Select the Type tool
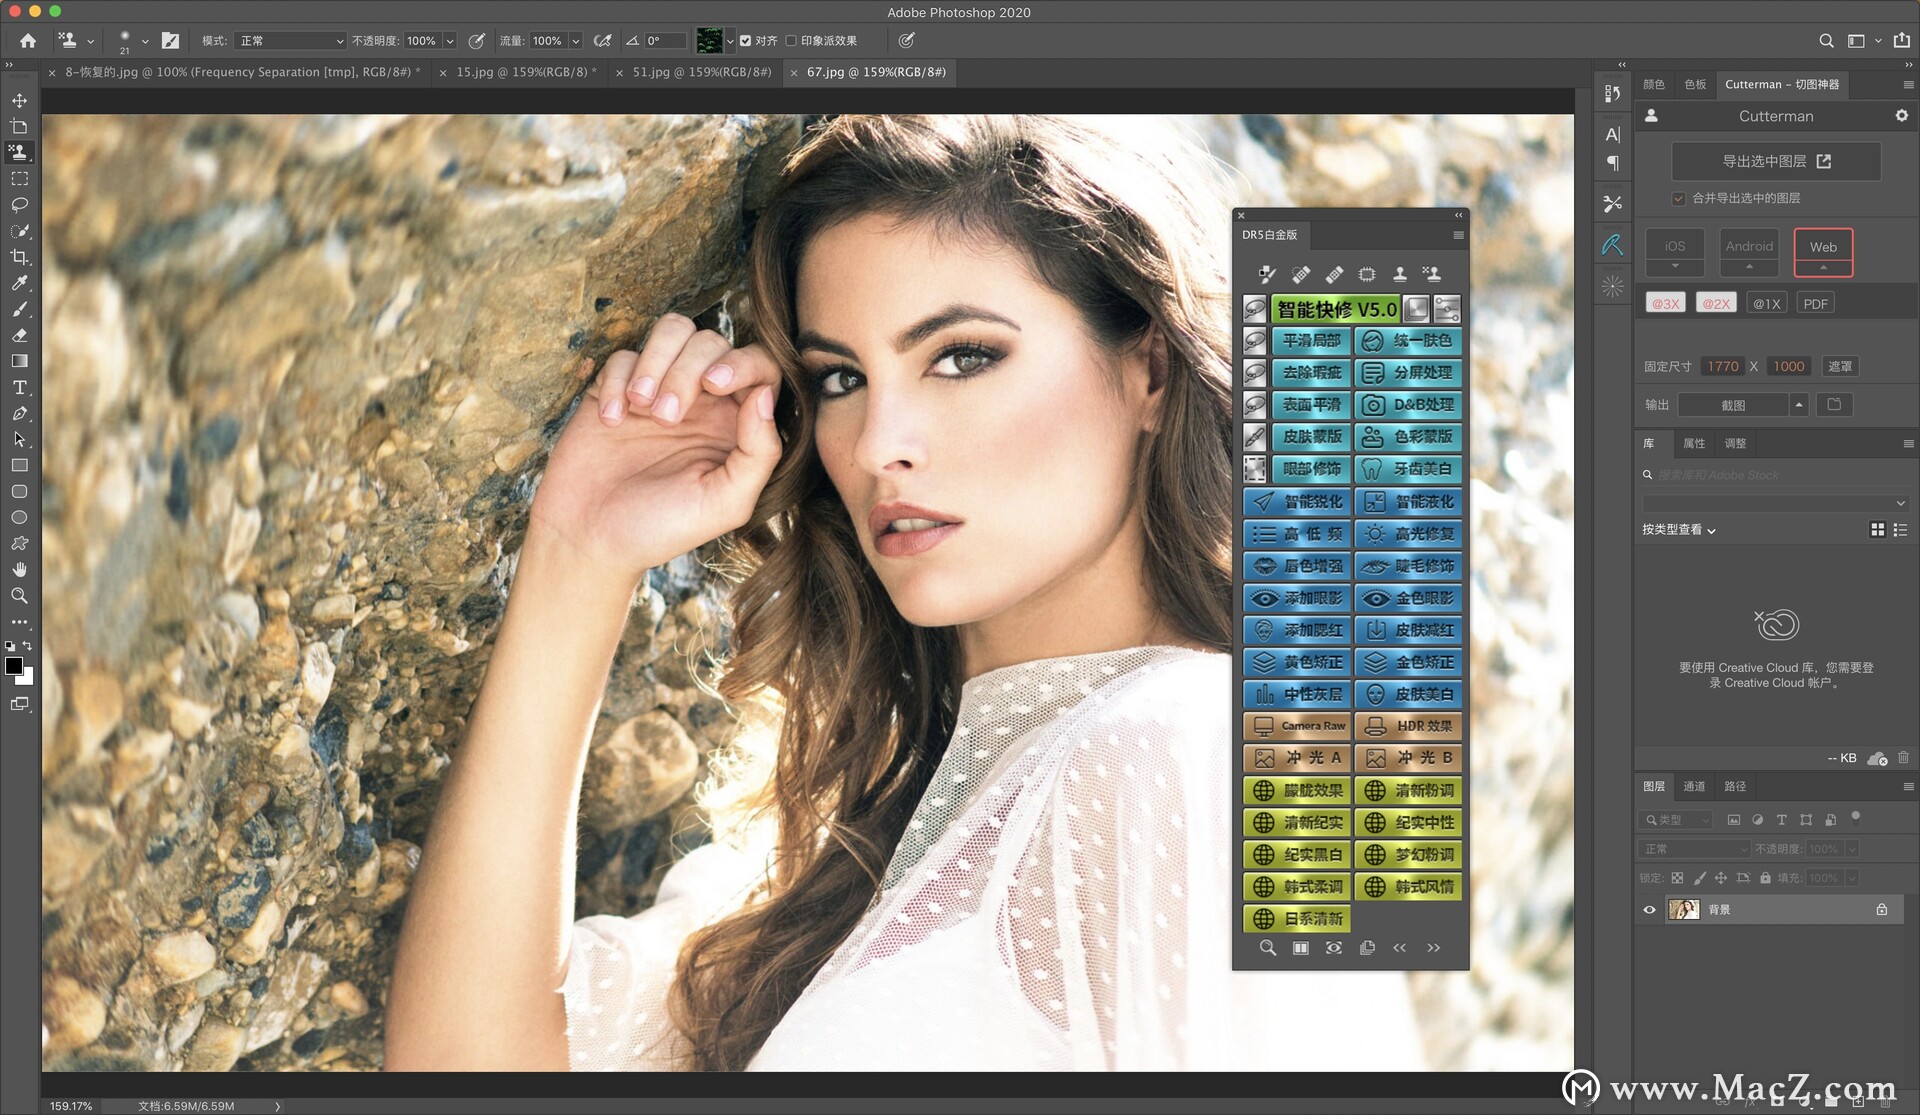This screenshot has height=1115, width=1920. click(19, 388)
